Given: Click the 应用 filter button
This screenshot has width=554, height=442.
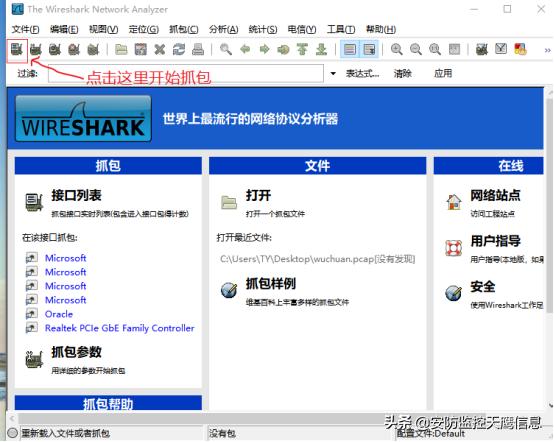Looking at the screenshot, I should coord(443,73).
